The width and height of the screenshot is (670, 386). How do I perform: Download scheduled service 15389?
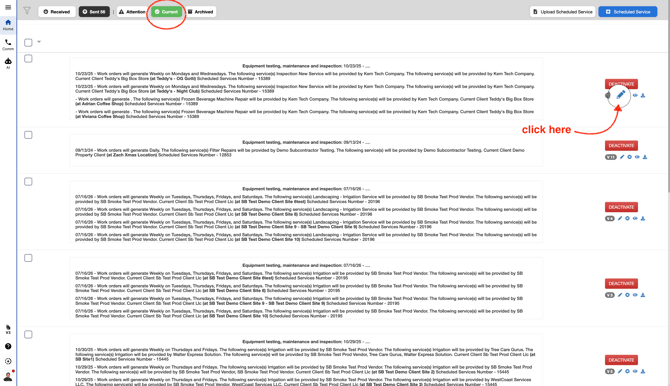coord(643,95)
